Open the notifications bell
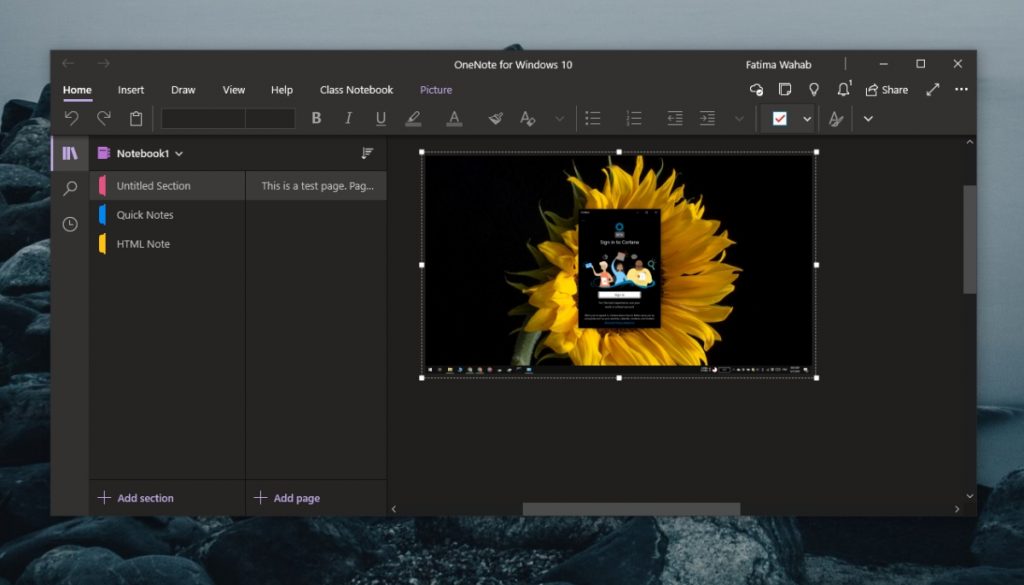1024x585 pixels. tap(843, 90)
